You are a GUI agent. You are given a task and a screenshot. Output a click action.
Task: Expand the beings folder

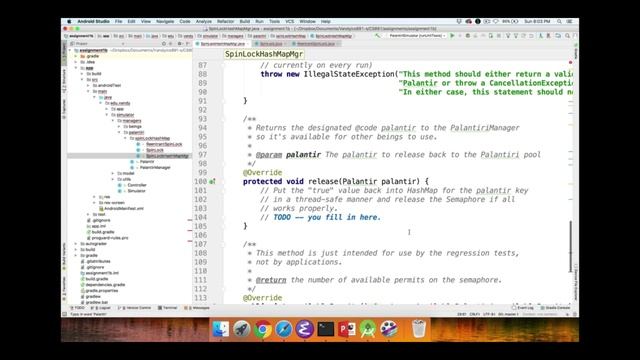(x=120, y=127)
